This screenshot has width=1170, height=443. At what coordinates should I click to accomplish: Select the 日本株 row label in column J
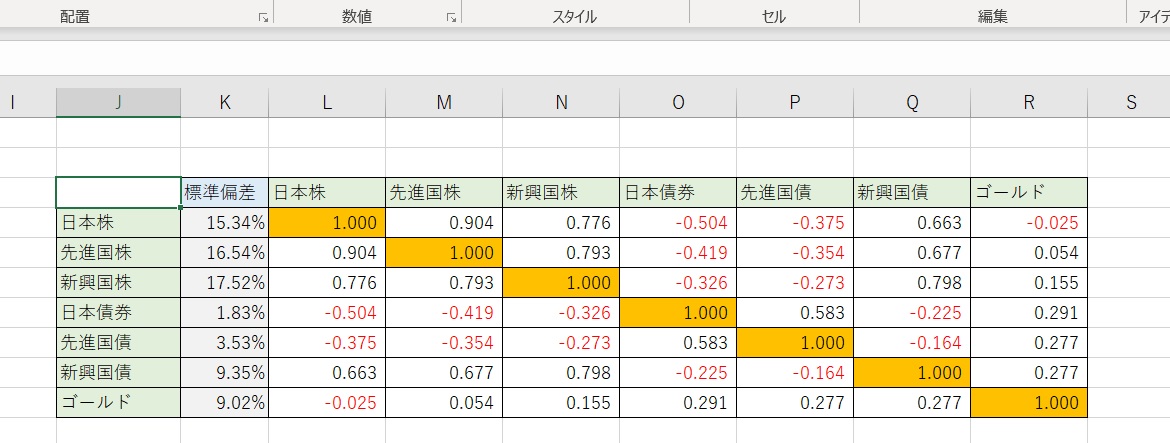pyautogui.click(x=118, y=222)
